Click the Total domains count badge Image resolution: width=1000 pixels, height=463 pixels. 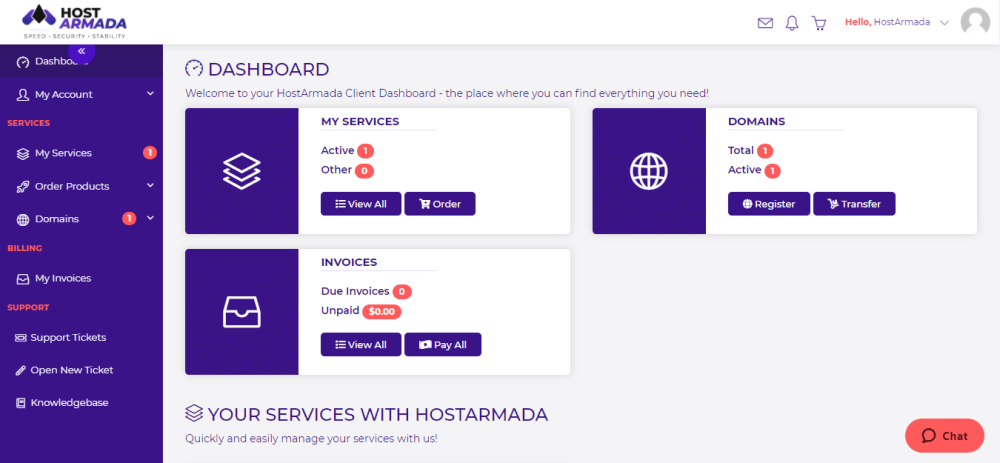tap(765, 151)
